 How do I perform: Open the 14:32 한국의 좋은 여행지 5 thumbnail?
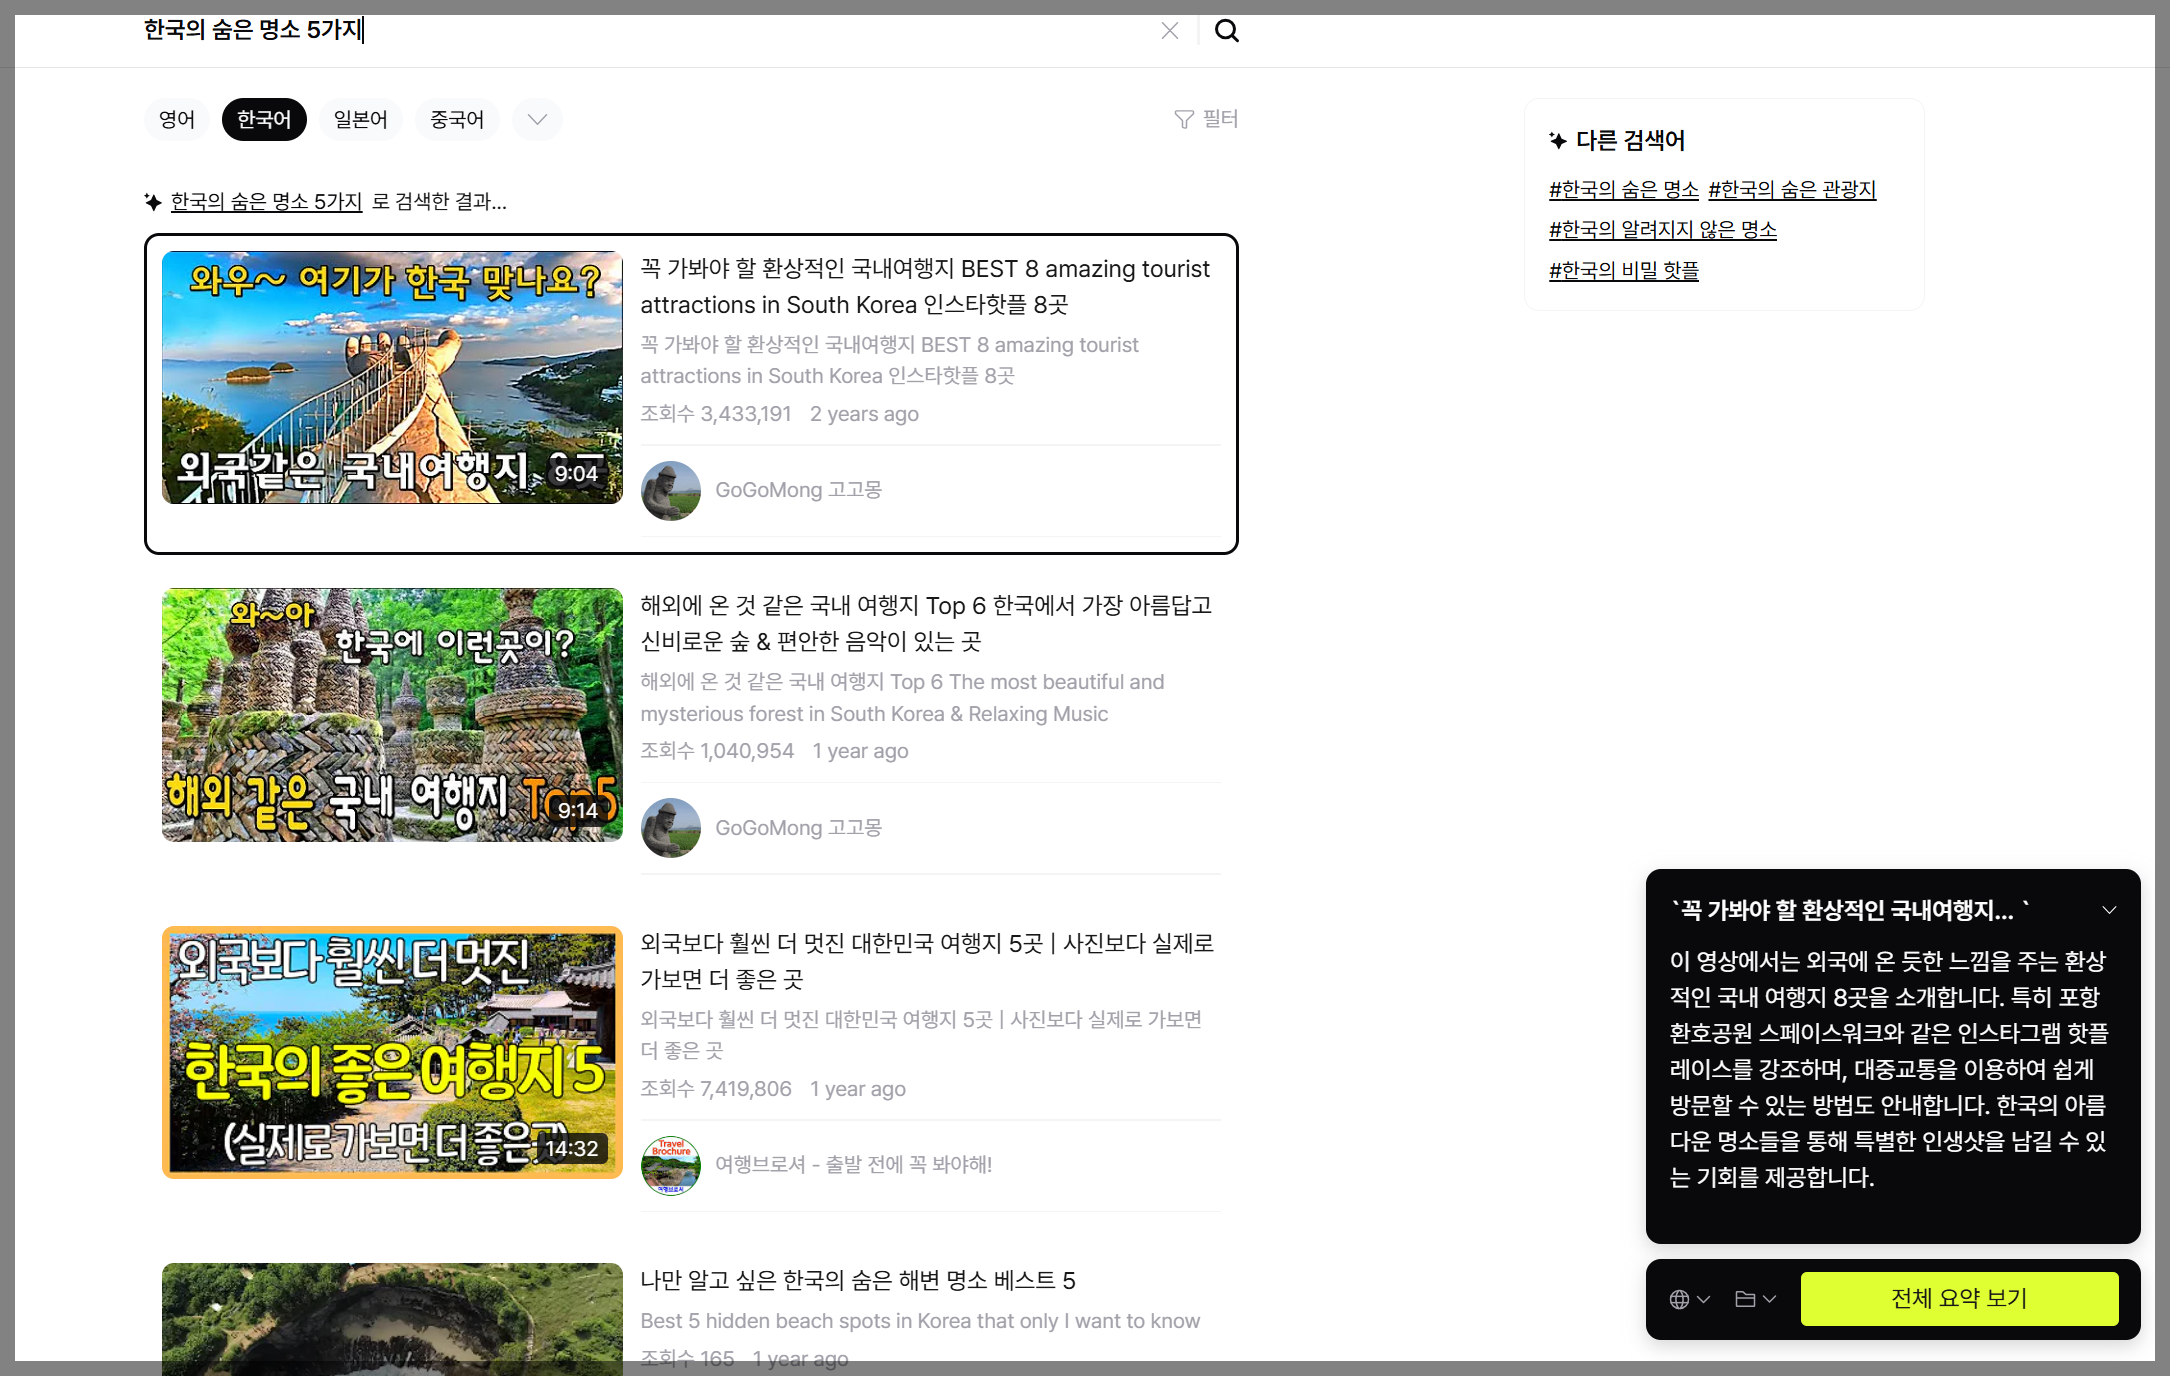click(x=392, y=1052)
